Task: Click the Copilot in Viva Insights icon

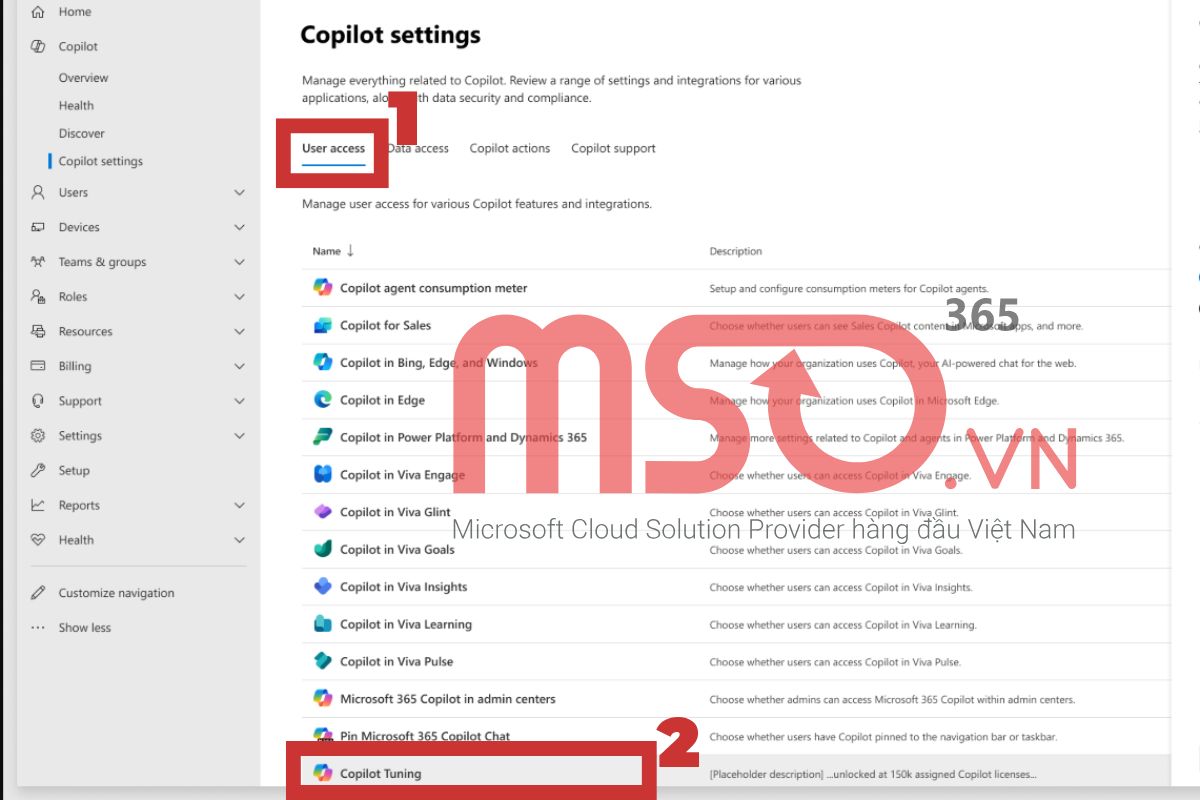Action: coord(322,587)
